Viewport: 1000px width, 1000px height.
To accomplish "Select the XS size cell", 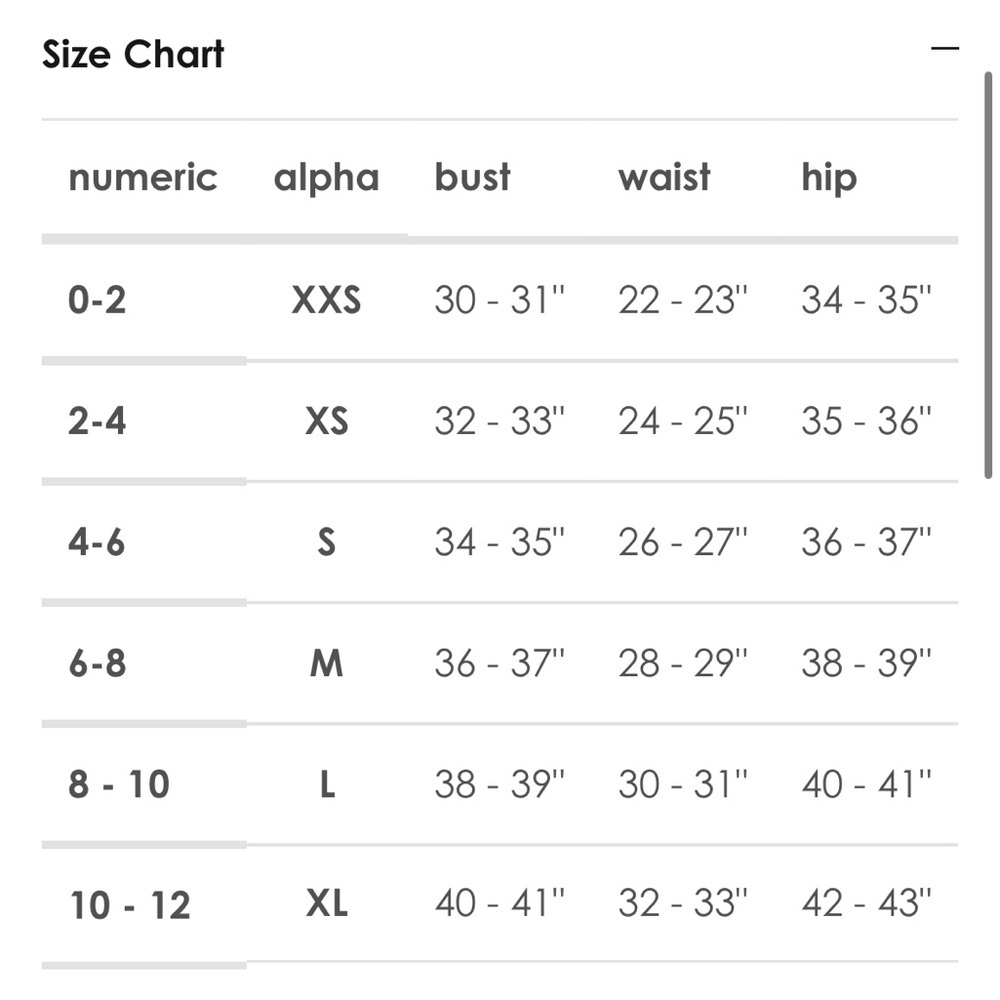I will click(327, 421).
